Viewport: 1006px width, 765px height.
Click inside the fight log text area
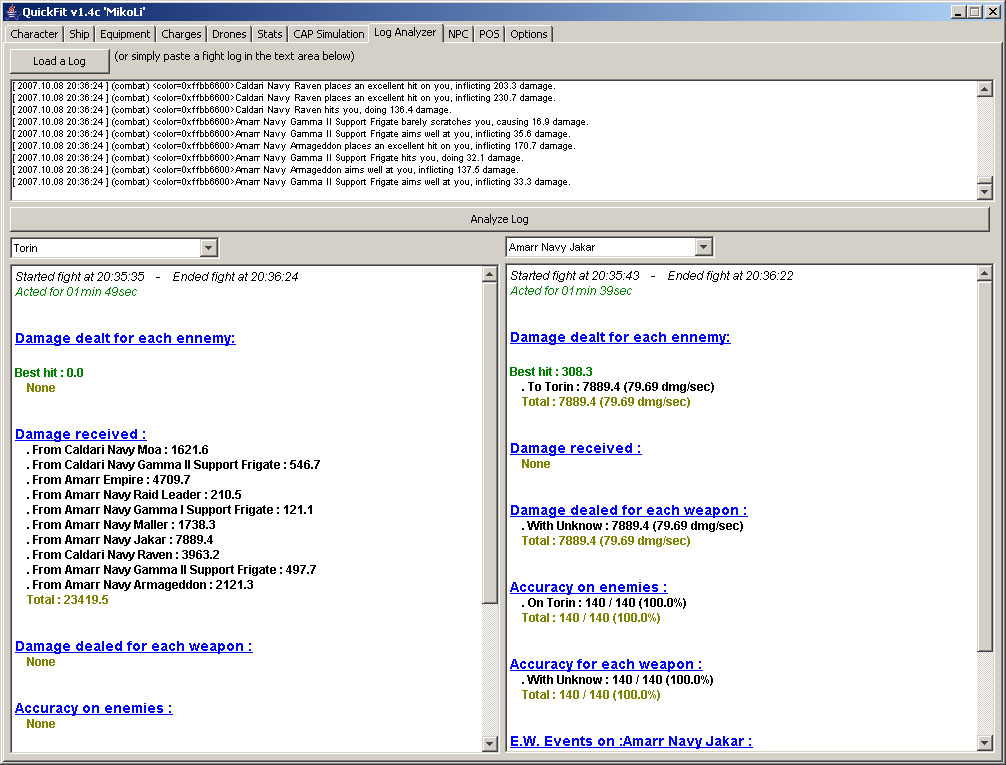(490, 140)
